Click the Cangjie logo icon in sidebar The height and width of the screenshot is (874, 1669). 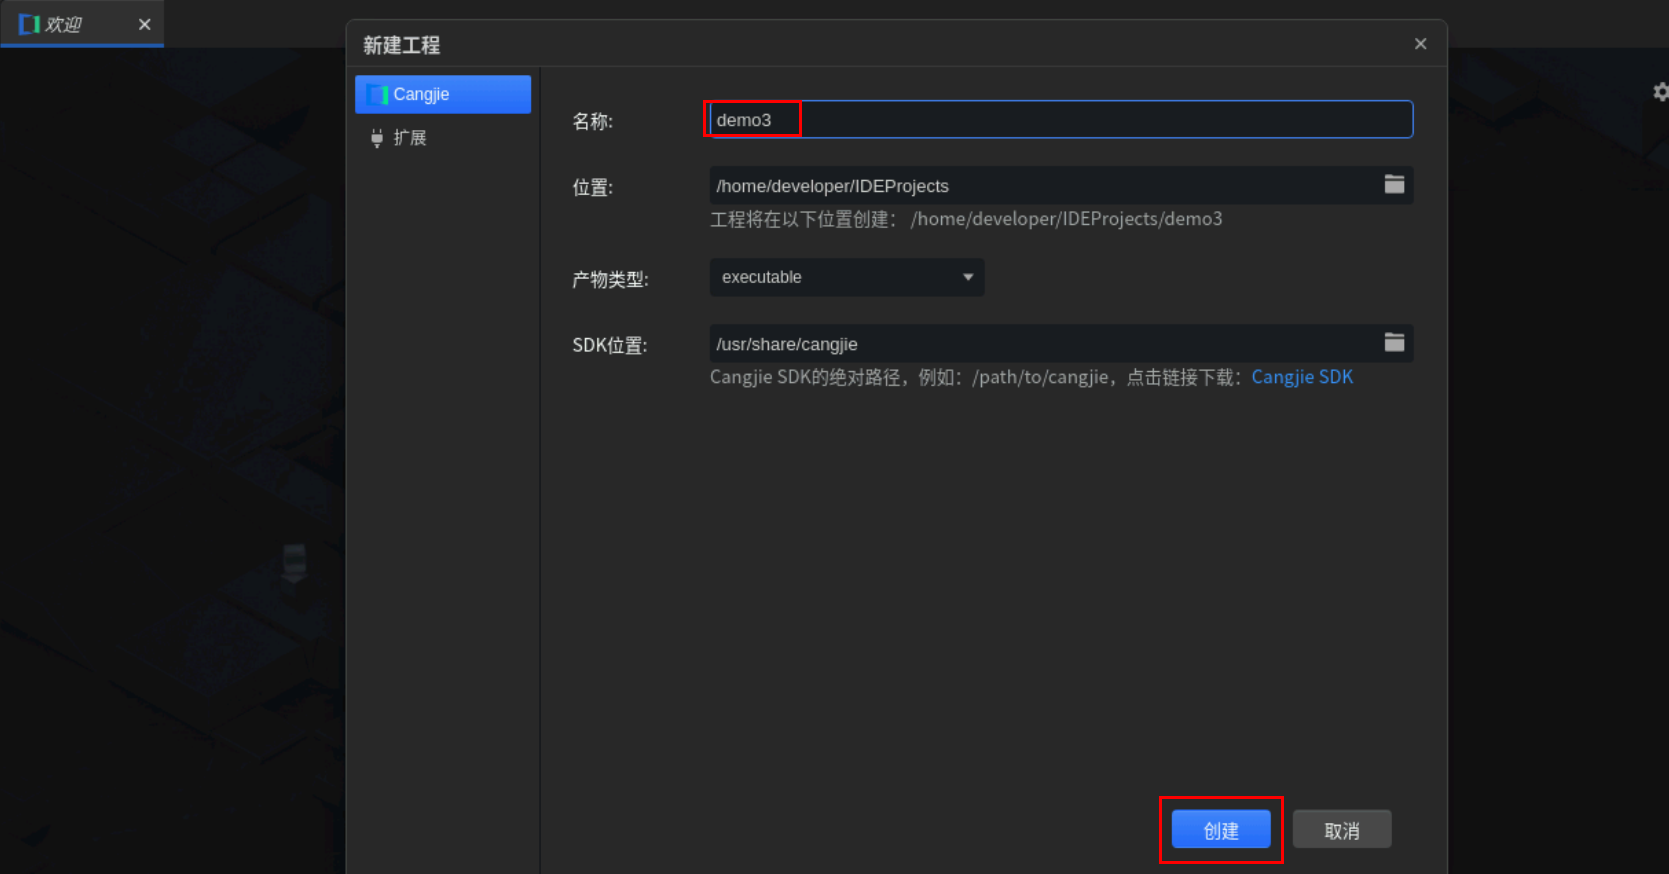click(x=378, y=95)
